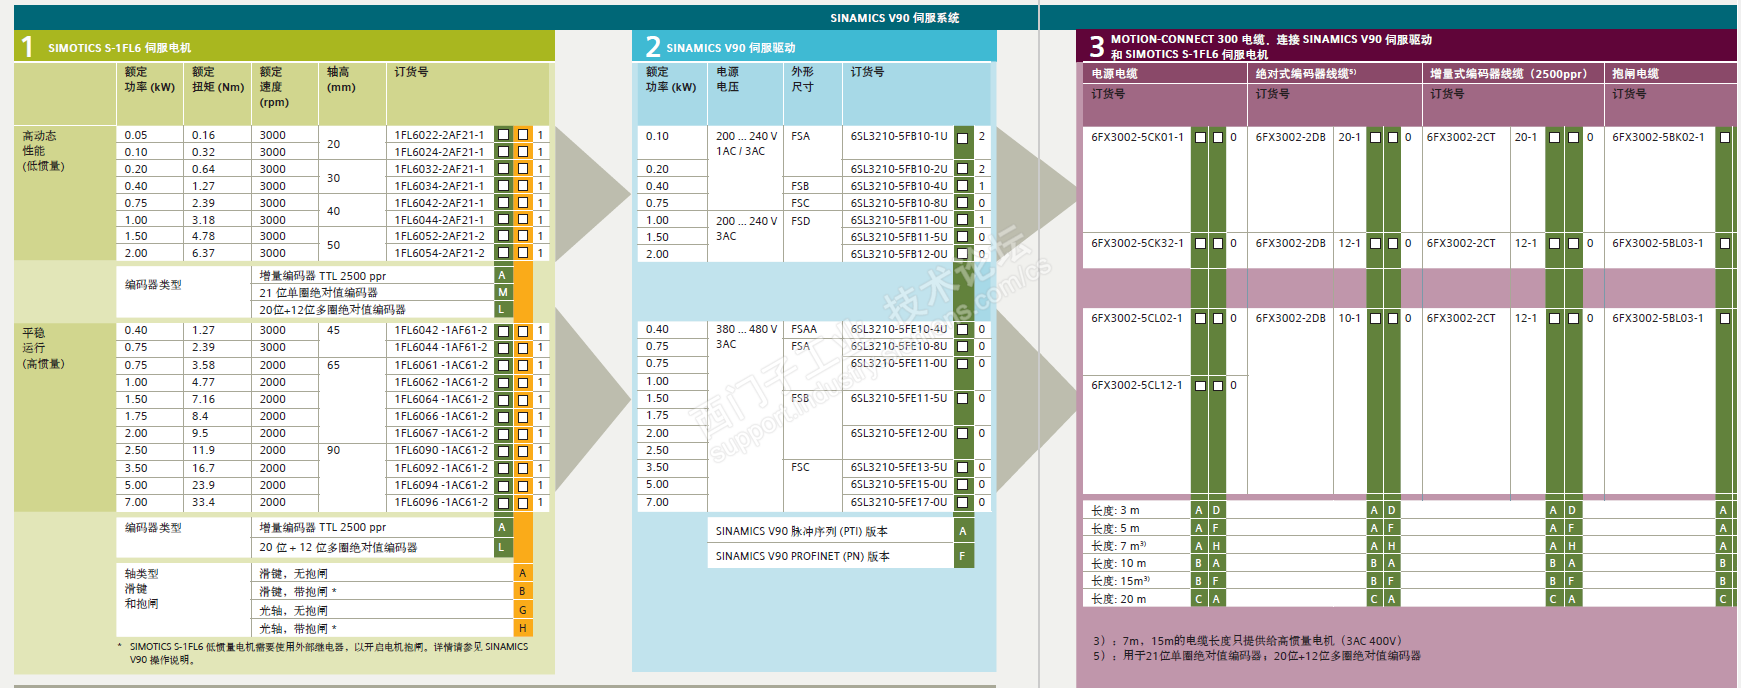This screenshot has height=688, width=1741.
Task: Select the "SIMOTICS S-1FL6 伺服电机" section 1 title
Action: [119, 48]
